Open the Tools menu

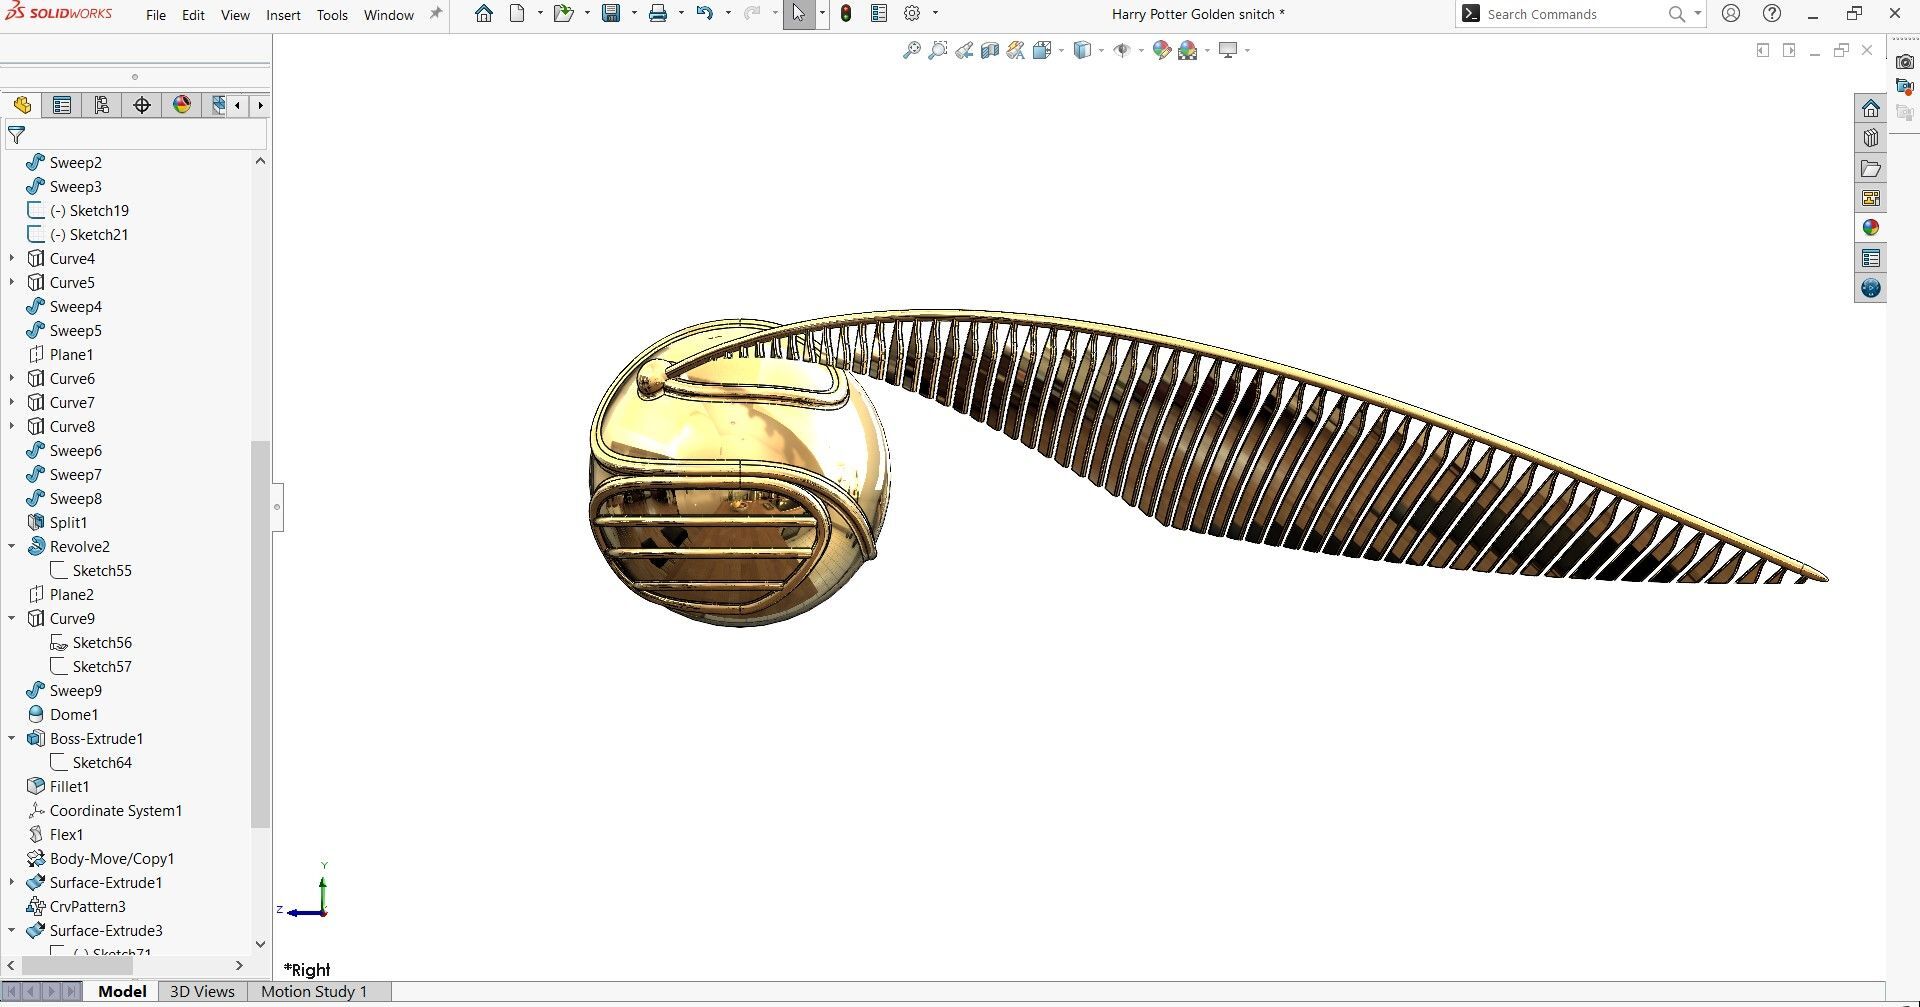[332, 15]
